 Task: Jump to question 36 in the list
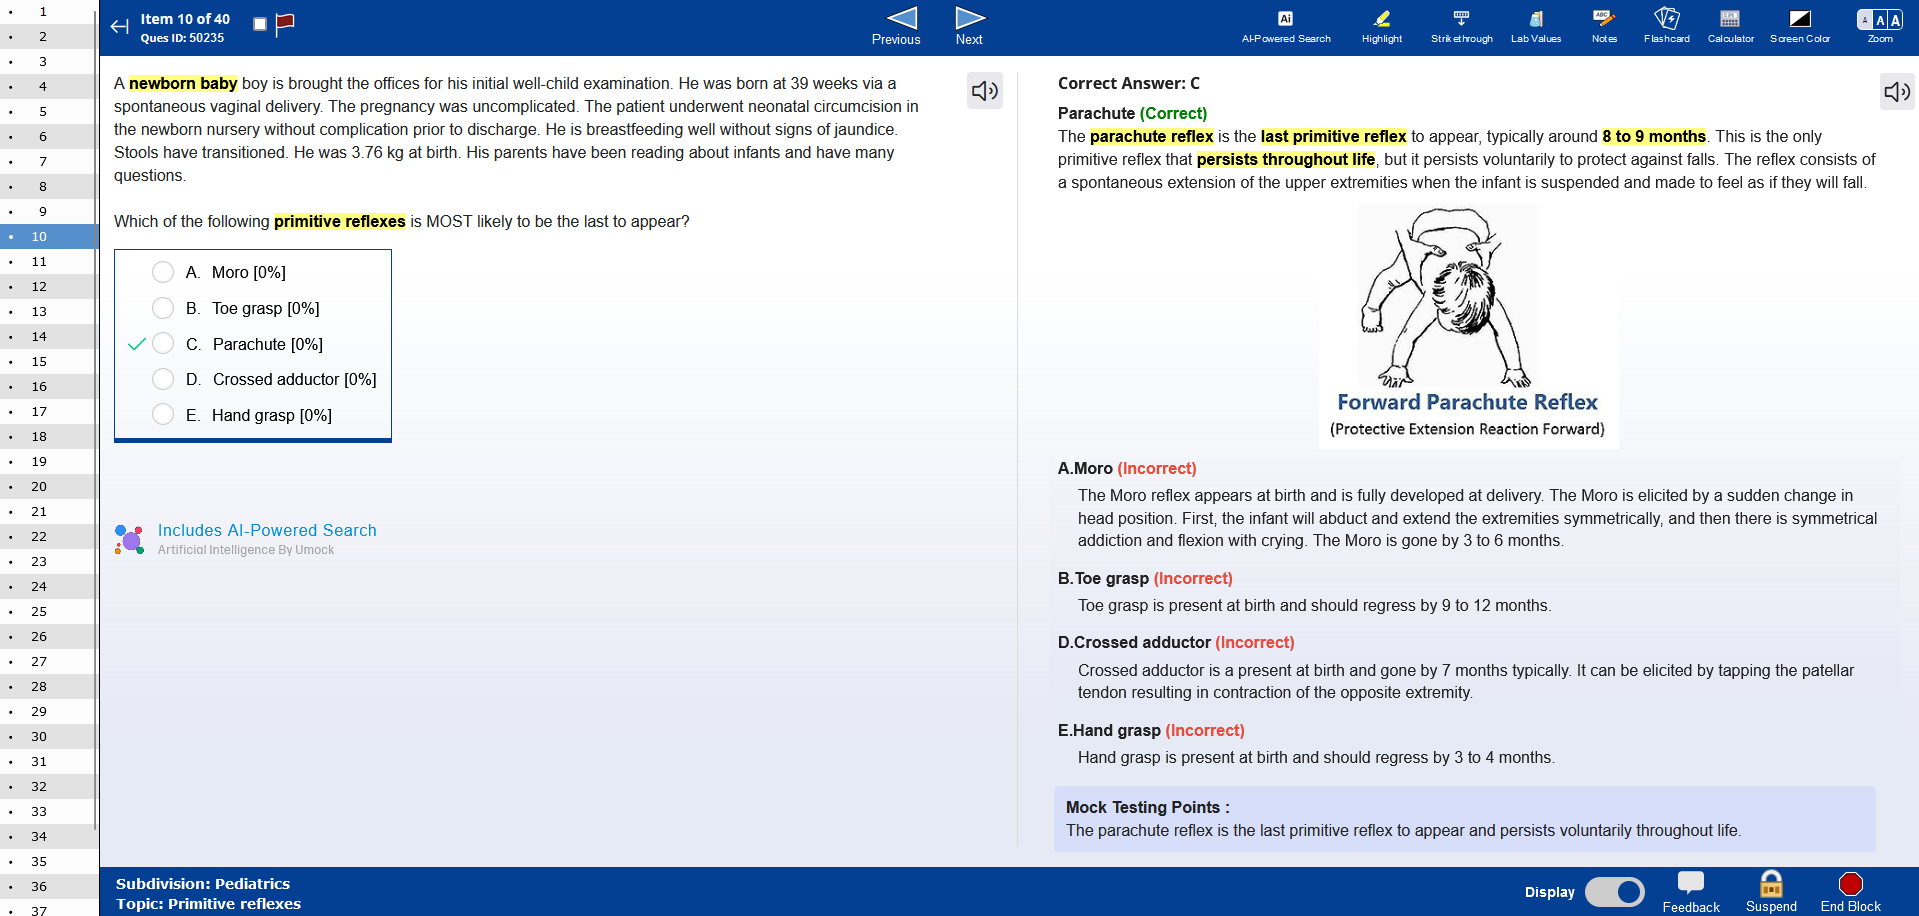48,886
